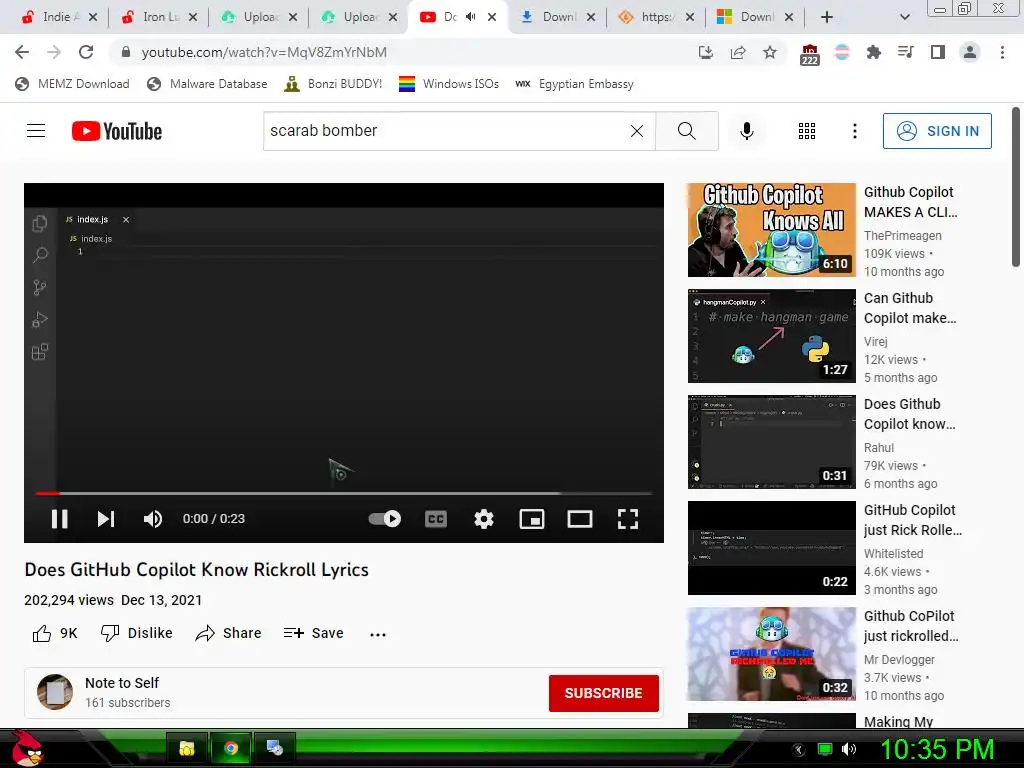The height and width of the screenshot is (768, 1024).
Task: Bookmark this page with the star
Action: [x=770, y=52]
